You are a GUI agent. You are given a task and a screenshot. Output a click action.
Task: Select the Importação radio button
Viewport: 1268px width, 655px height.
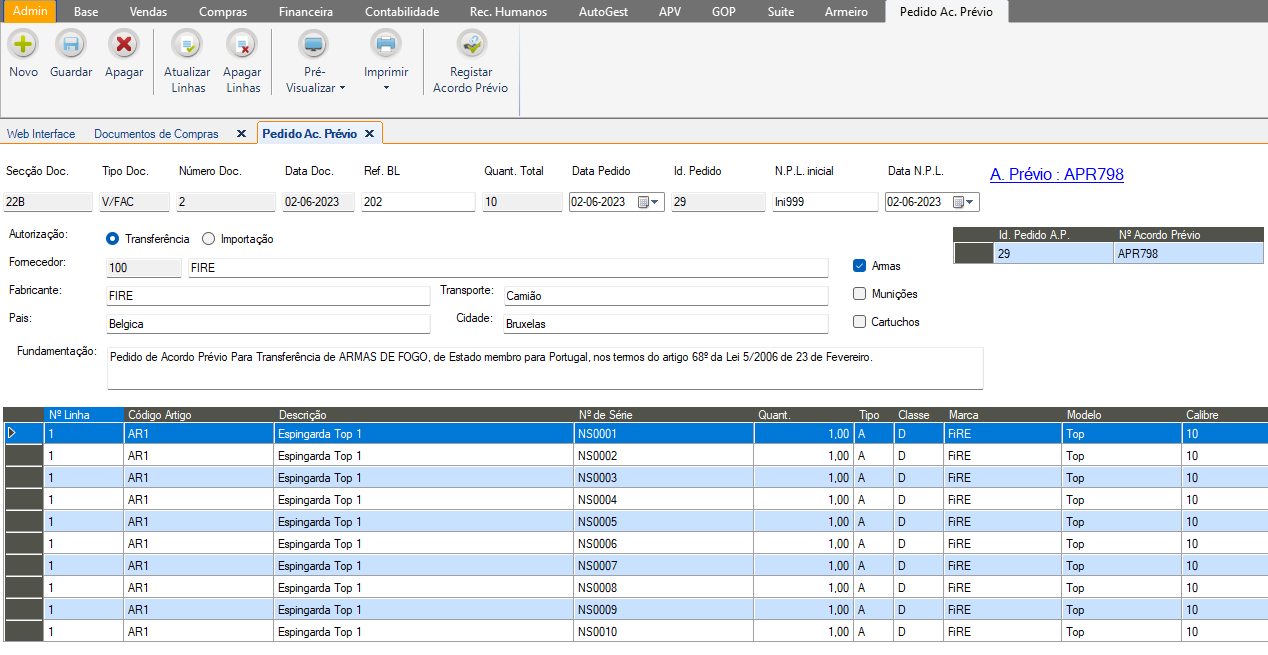coord(209,239)
